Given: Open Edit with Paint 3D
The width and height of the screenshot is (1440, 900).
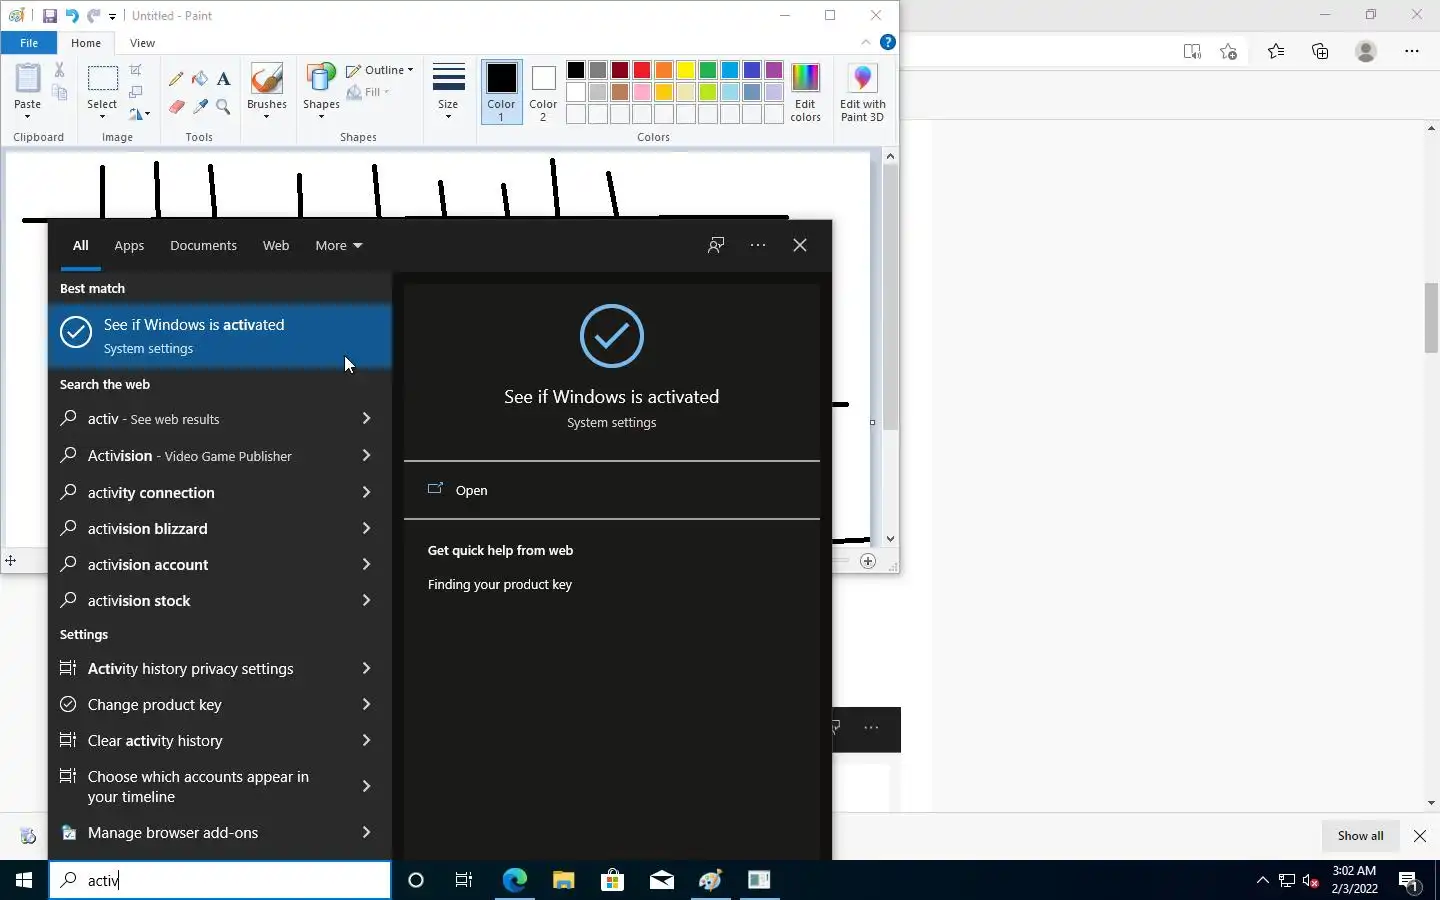Looking at the screenshot, I should click(862, 92).
